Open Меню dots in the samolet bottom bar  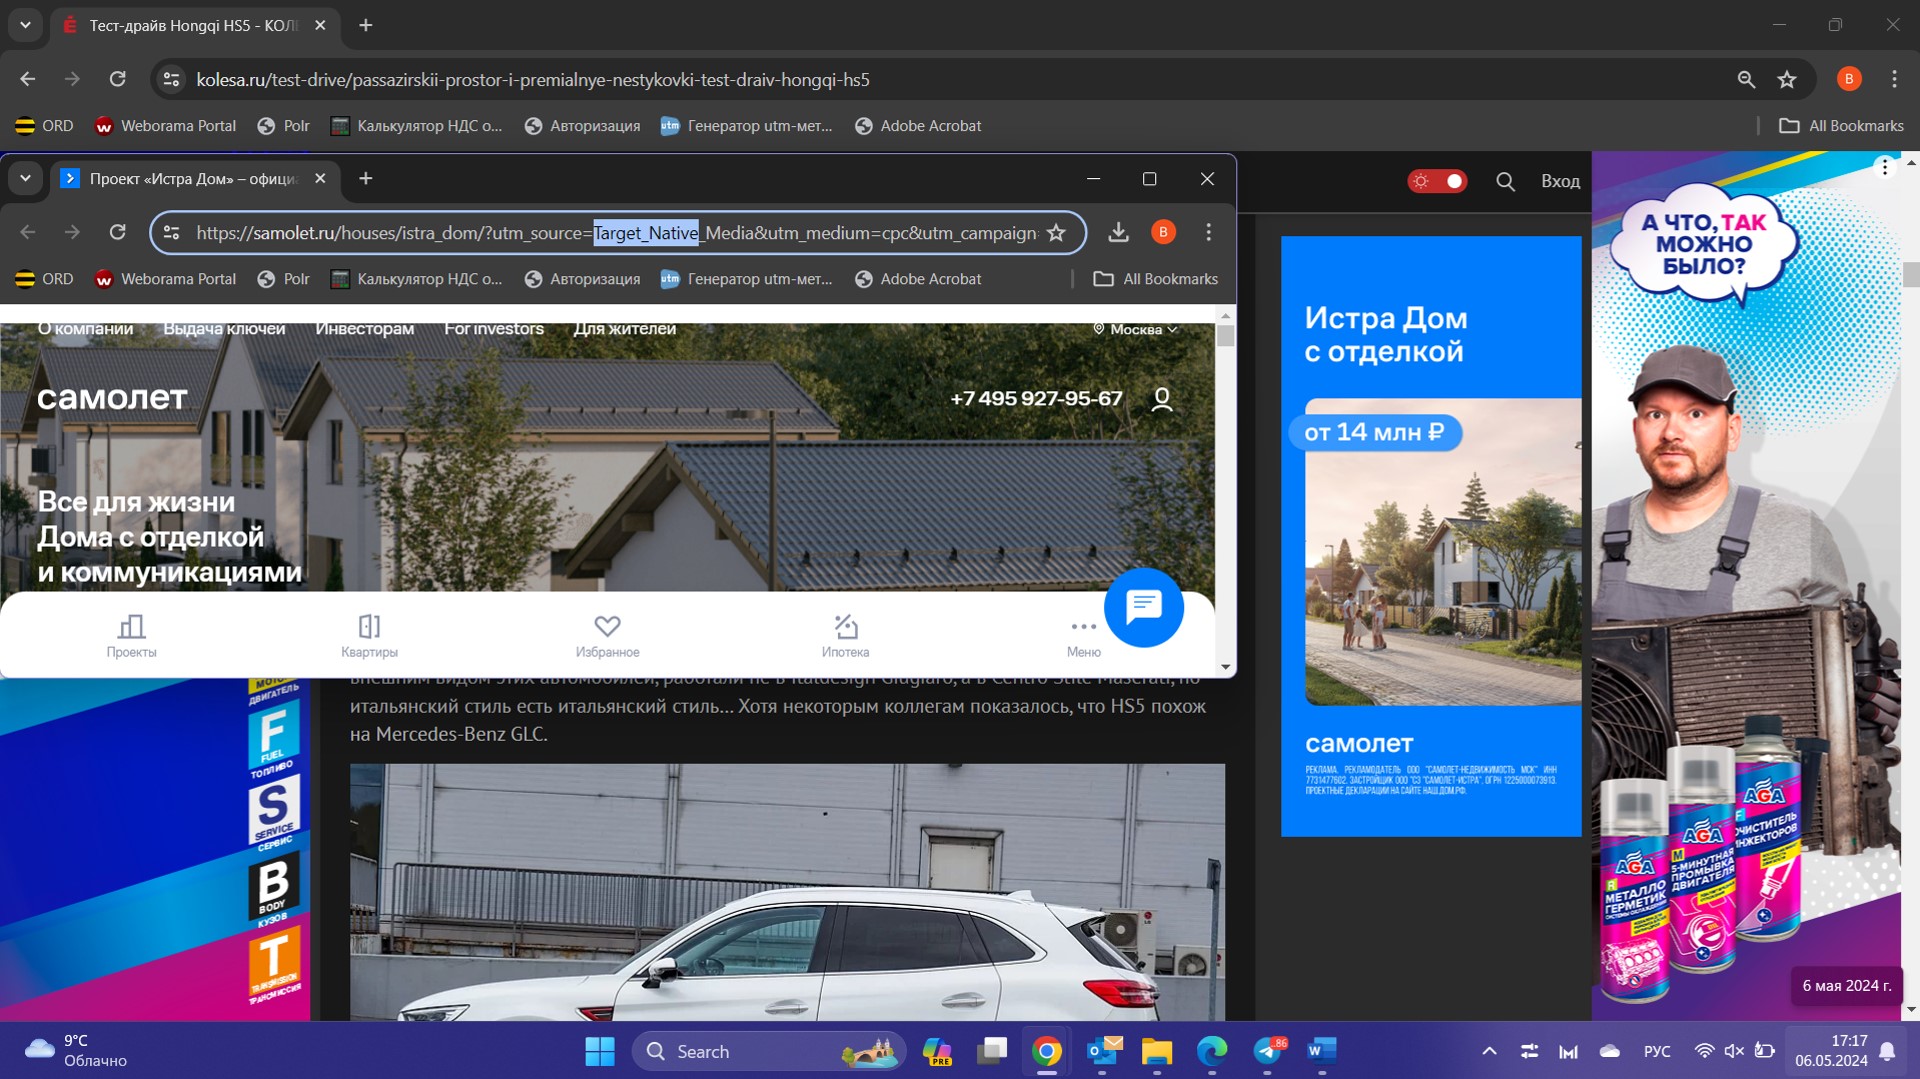1083,636
